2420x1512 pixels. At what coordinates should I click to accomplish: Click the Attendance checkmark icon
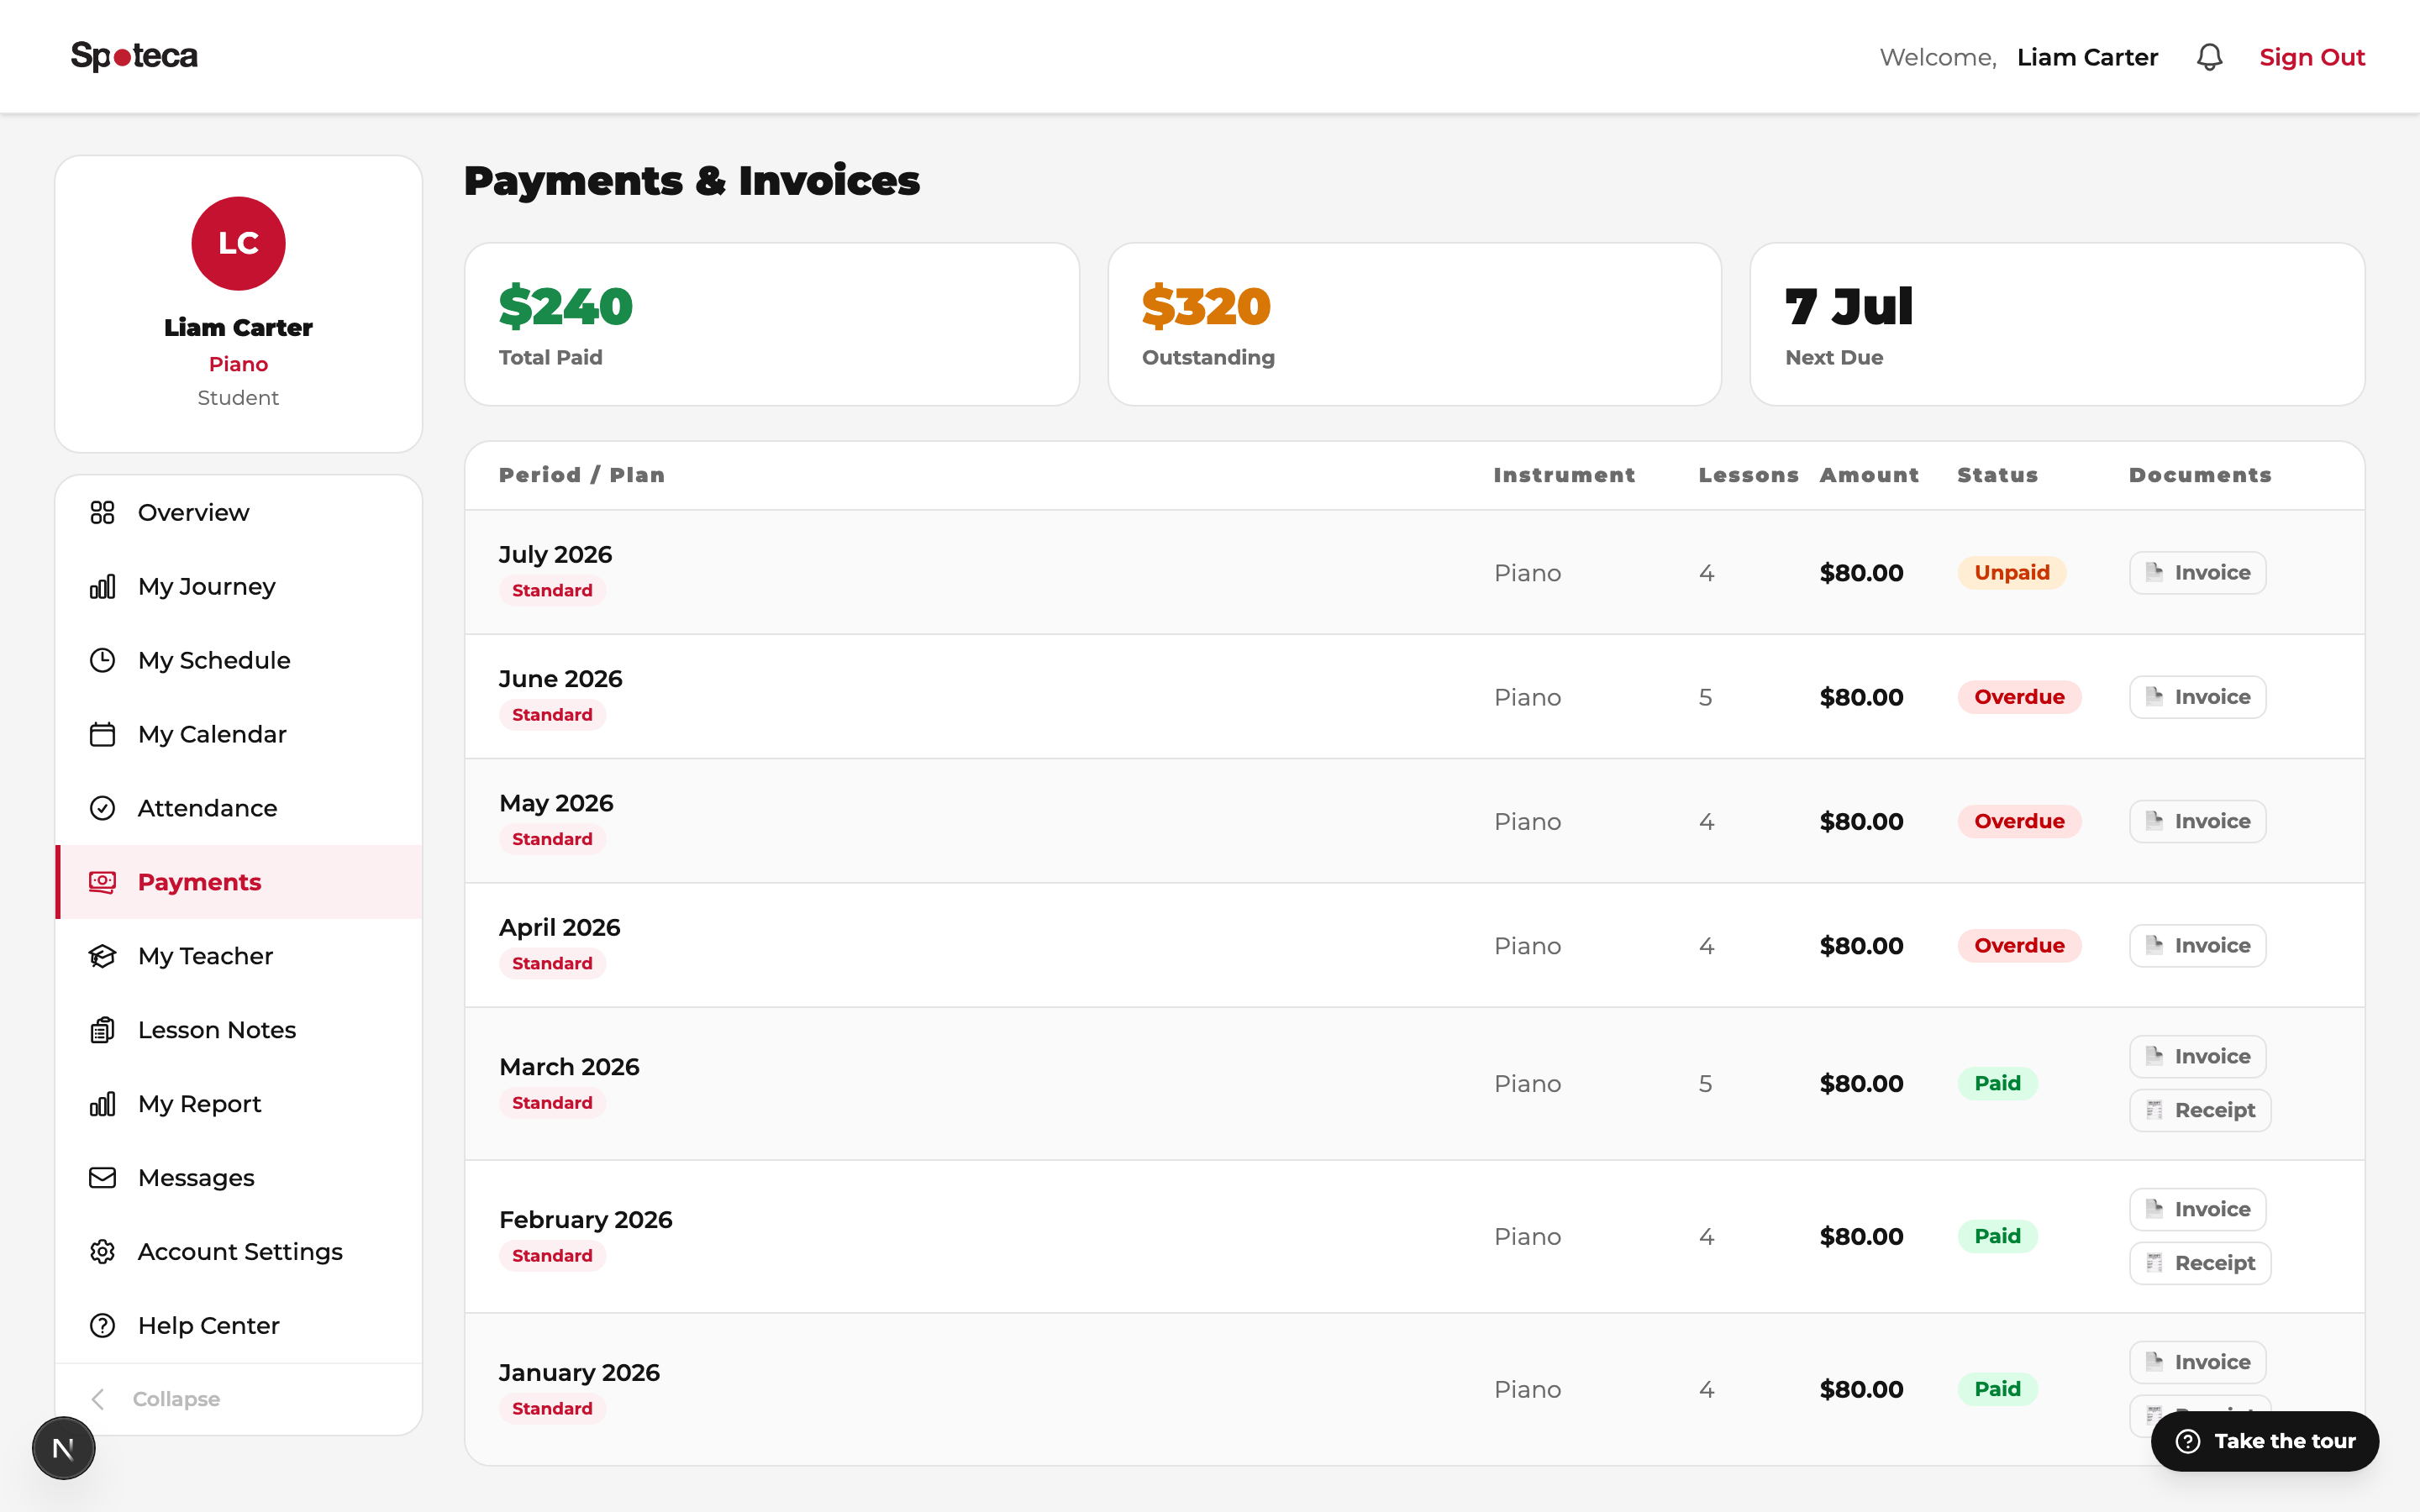click(x=102, y=808)
